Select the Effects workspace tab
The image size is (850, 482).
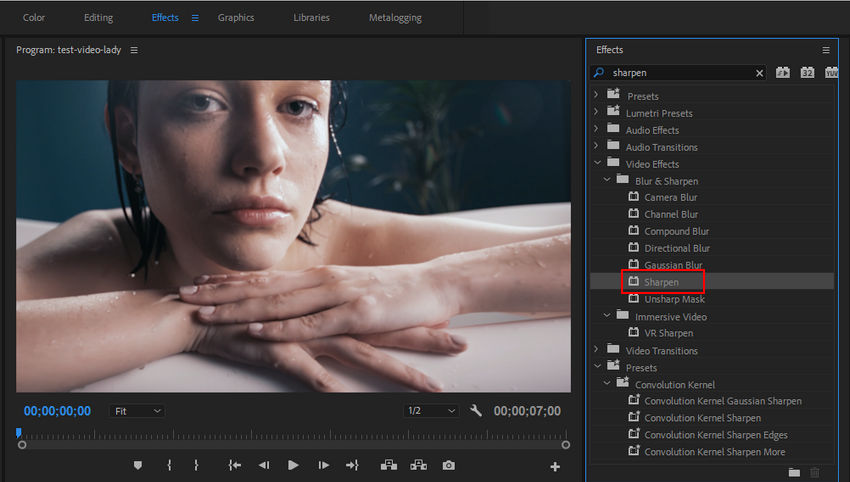point(165,17)
